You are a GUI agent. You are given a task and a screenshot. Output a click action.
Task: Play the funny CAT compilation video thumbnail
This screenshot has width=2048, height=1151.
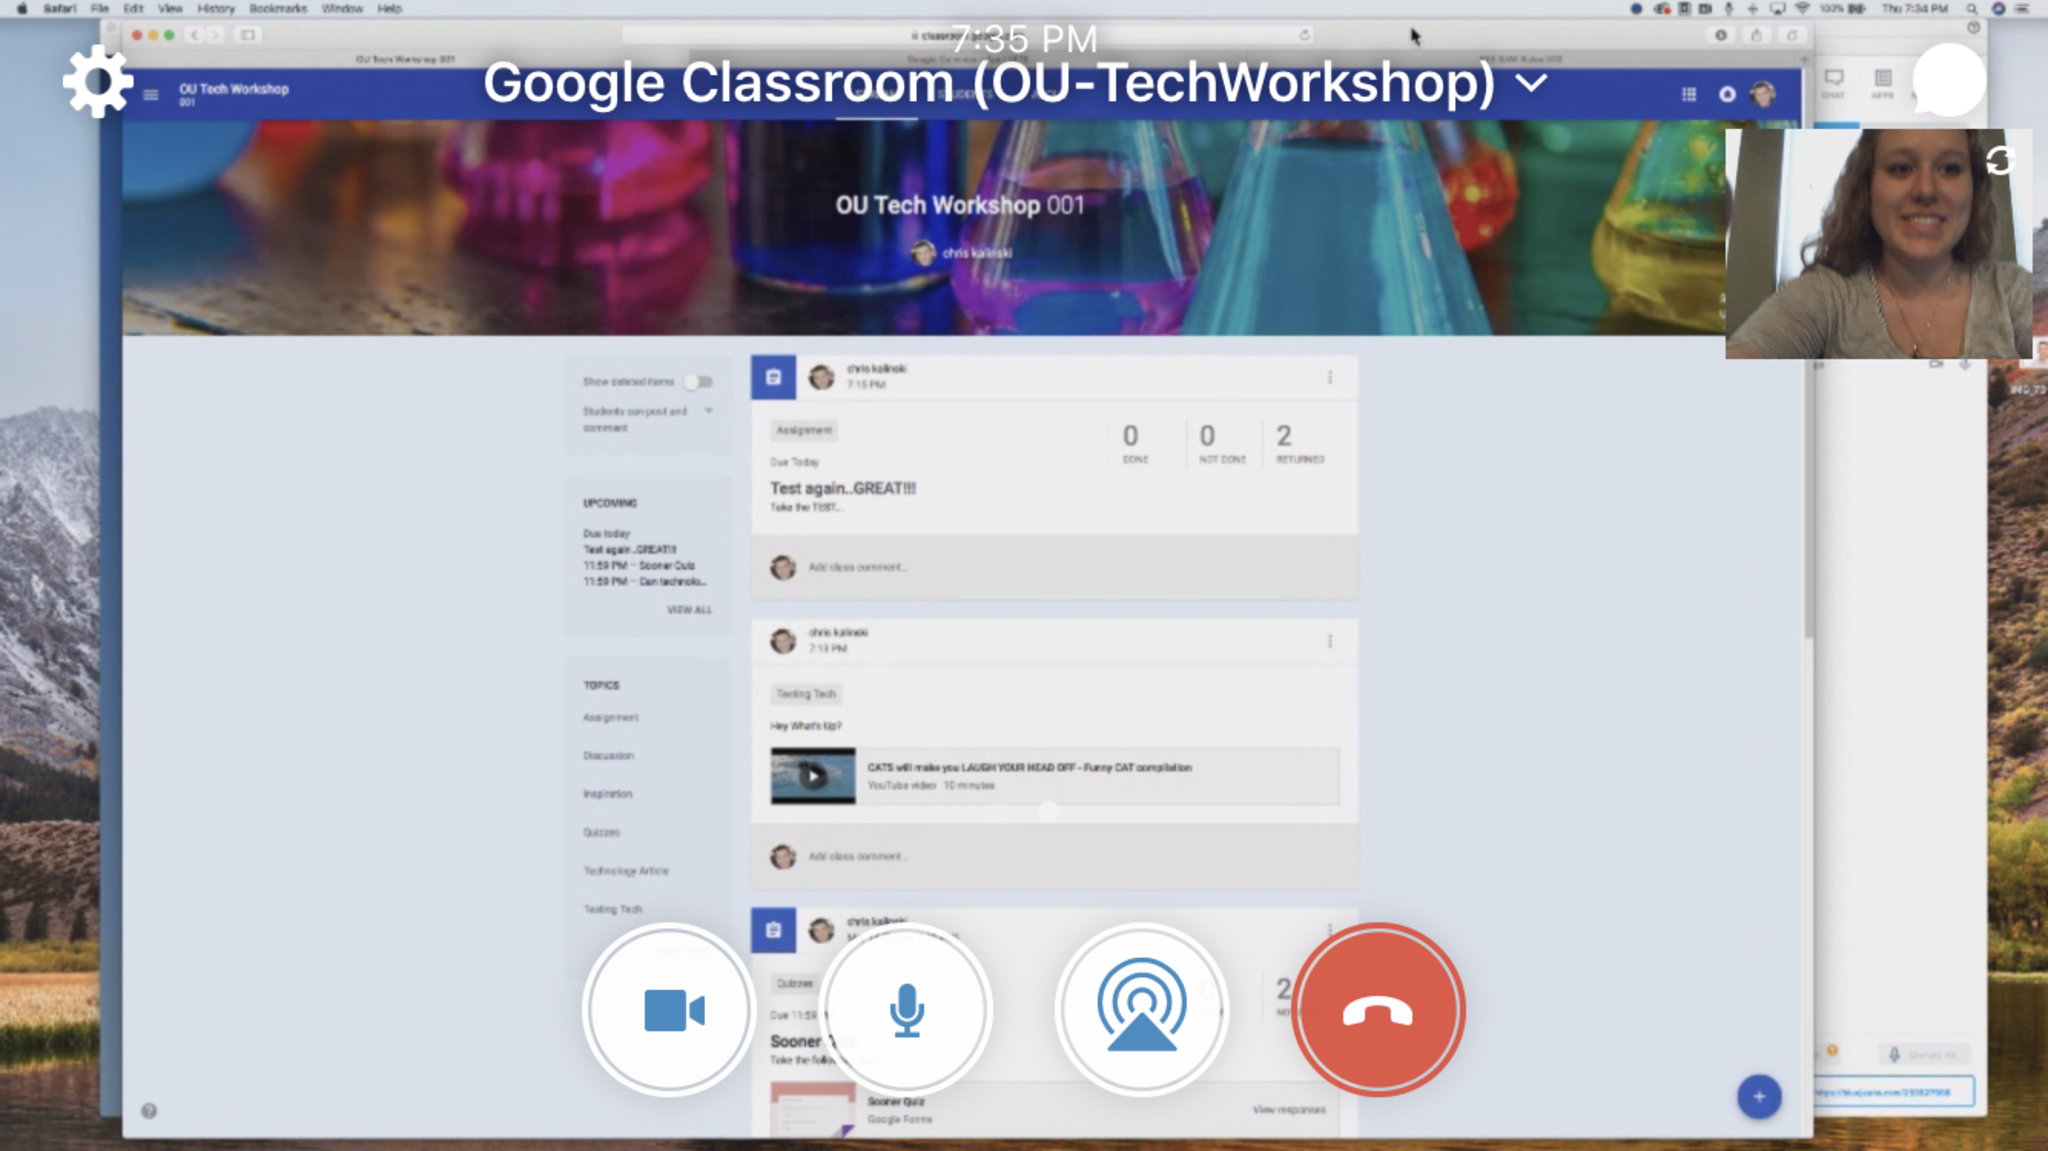[813, 776]
